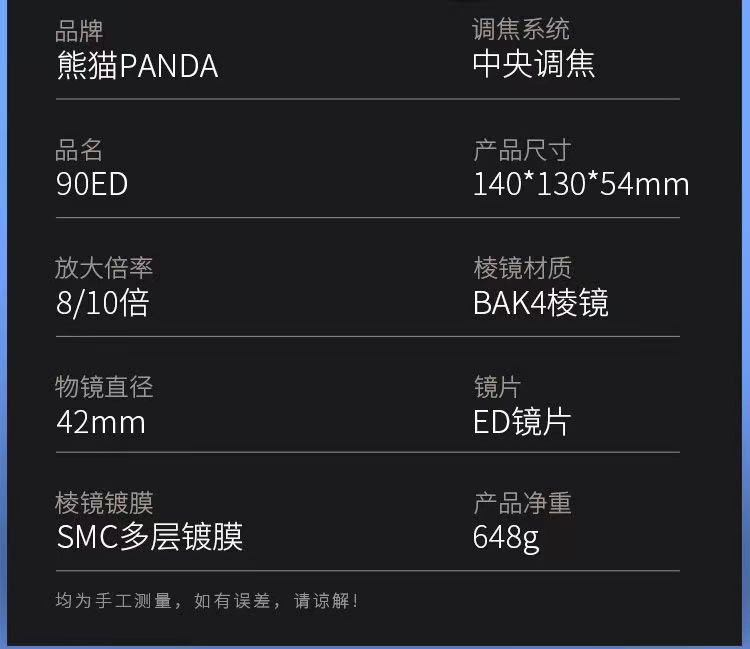The image size is (750, 649).
Task: Select the 品名 heading text
Action: 79,151
